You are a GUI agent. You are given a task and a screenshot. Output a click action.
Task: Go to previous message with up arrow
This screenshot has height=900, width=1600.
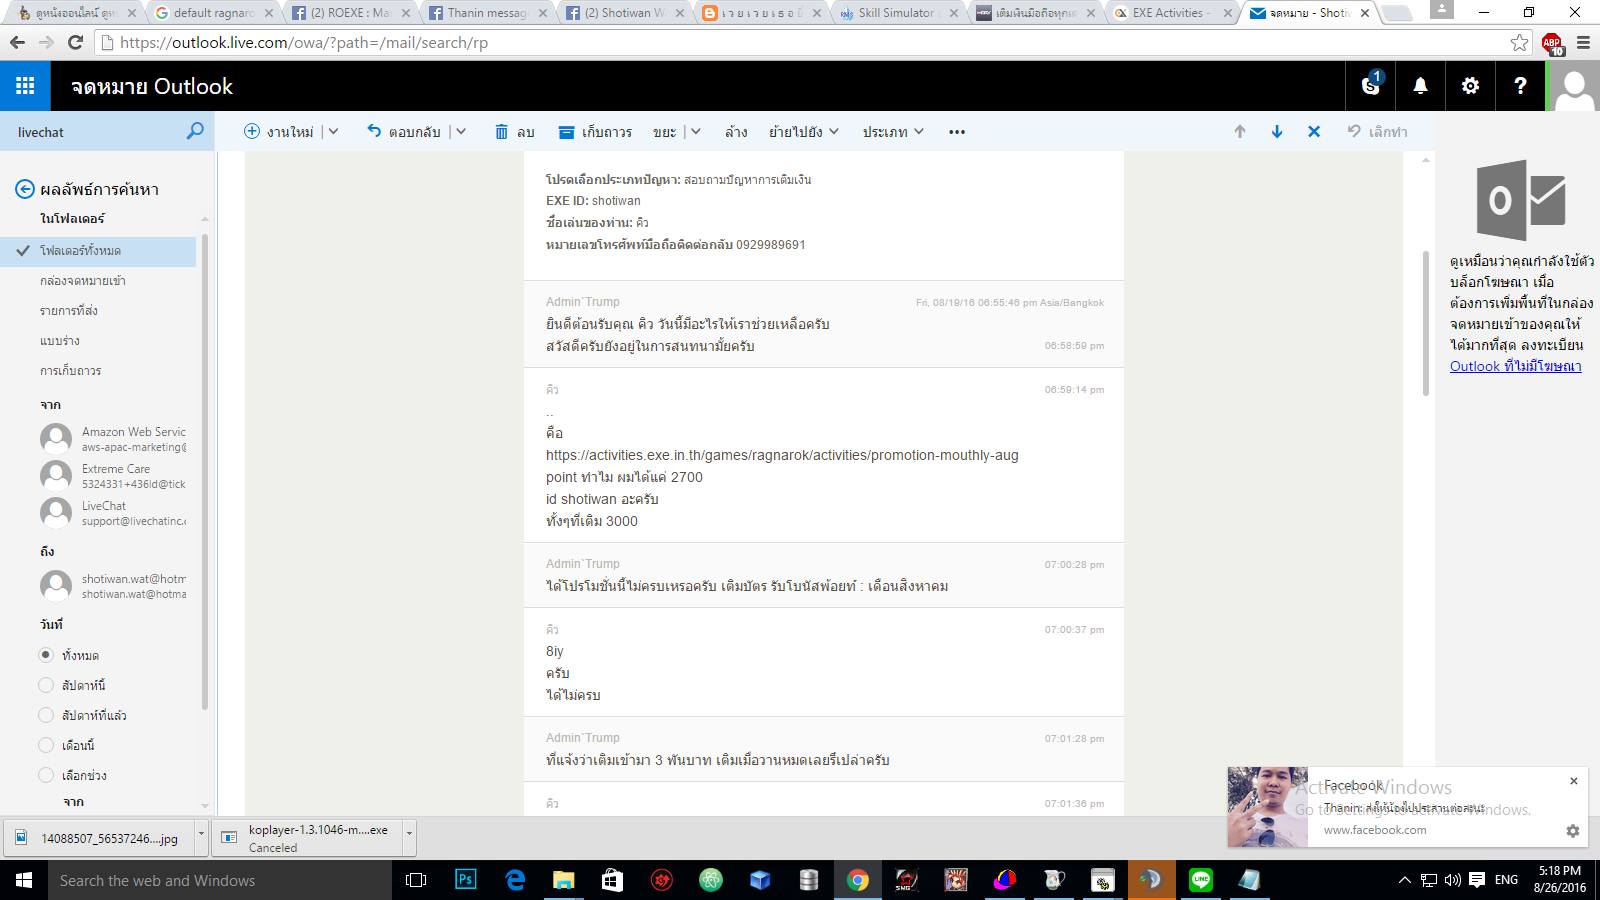[1240, 131]
